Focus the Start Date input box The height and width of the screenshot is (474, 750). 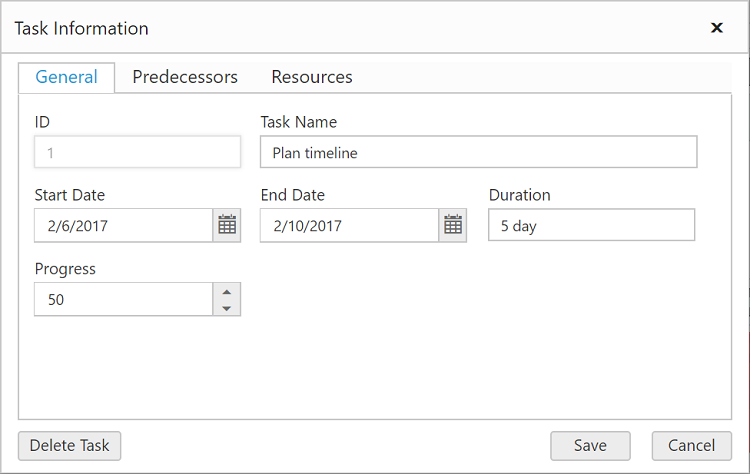[x=124, y=226]
